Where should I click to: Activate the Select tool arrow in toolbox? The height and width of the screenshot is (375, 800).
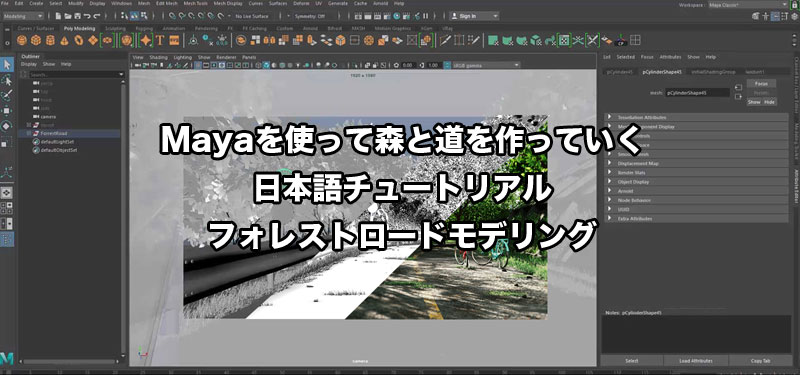tap(7, 65)
